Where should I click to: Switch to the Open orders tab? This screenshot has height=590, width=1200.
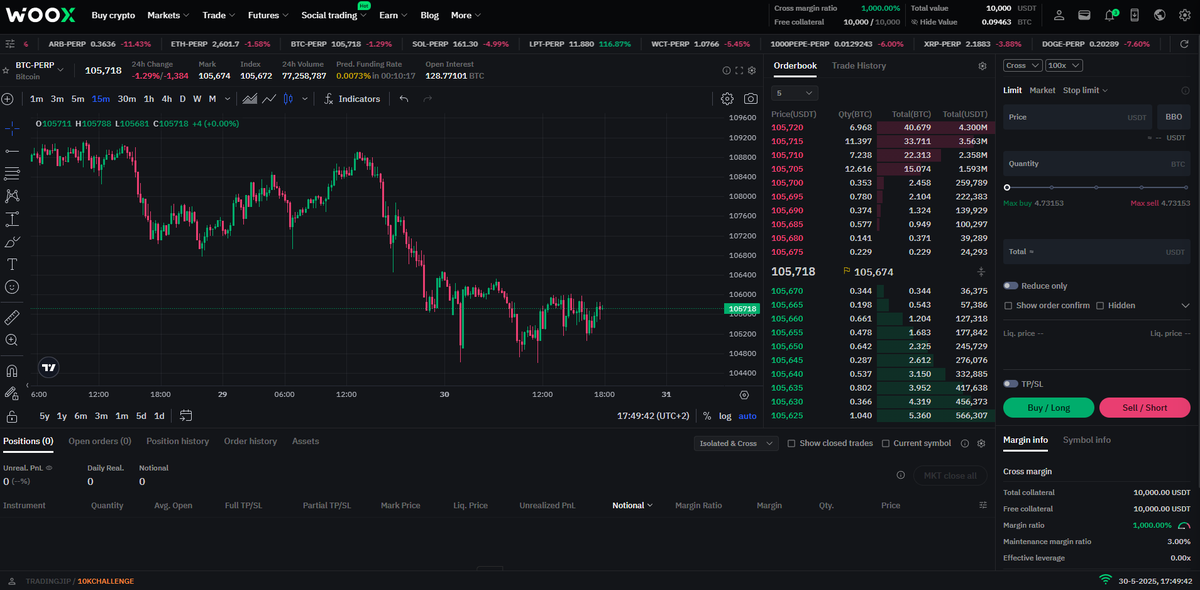coord(100,441)
